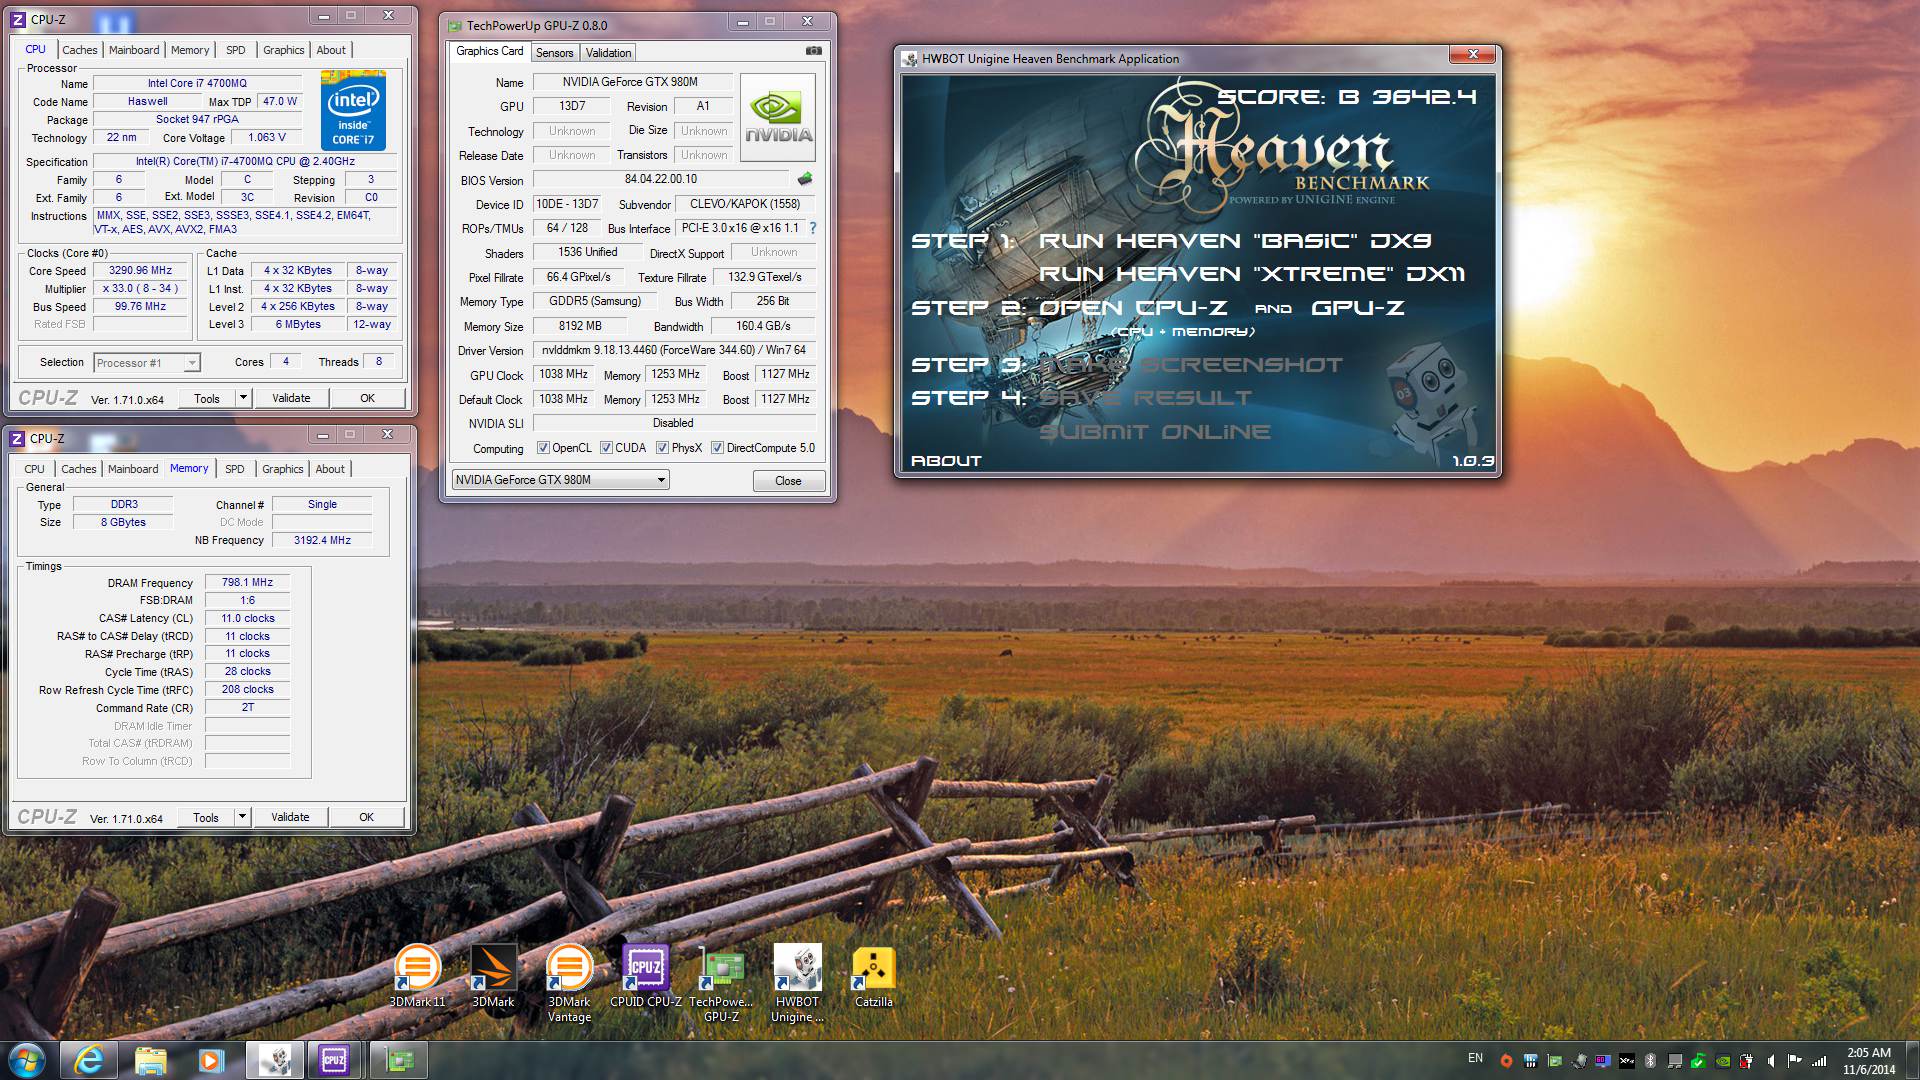Click the Core Speed value 3290.96 MHz
This screenshot has width=1920, height=1080.
[x=141, y=270]
